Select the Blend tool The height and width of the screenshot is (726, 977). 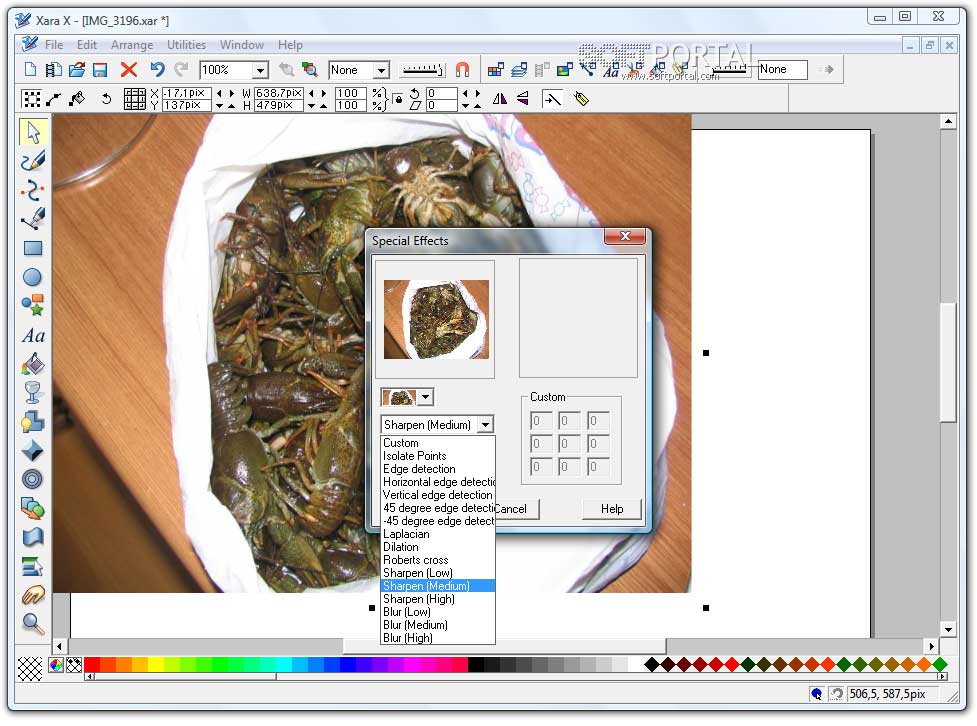pyautogui.click(x=32, y=509)
